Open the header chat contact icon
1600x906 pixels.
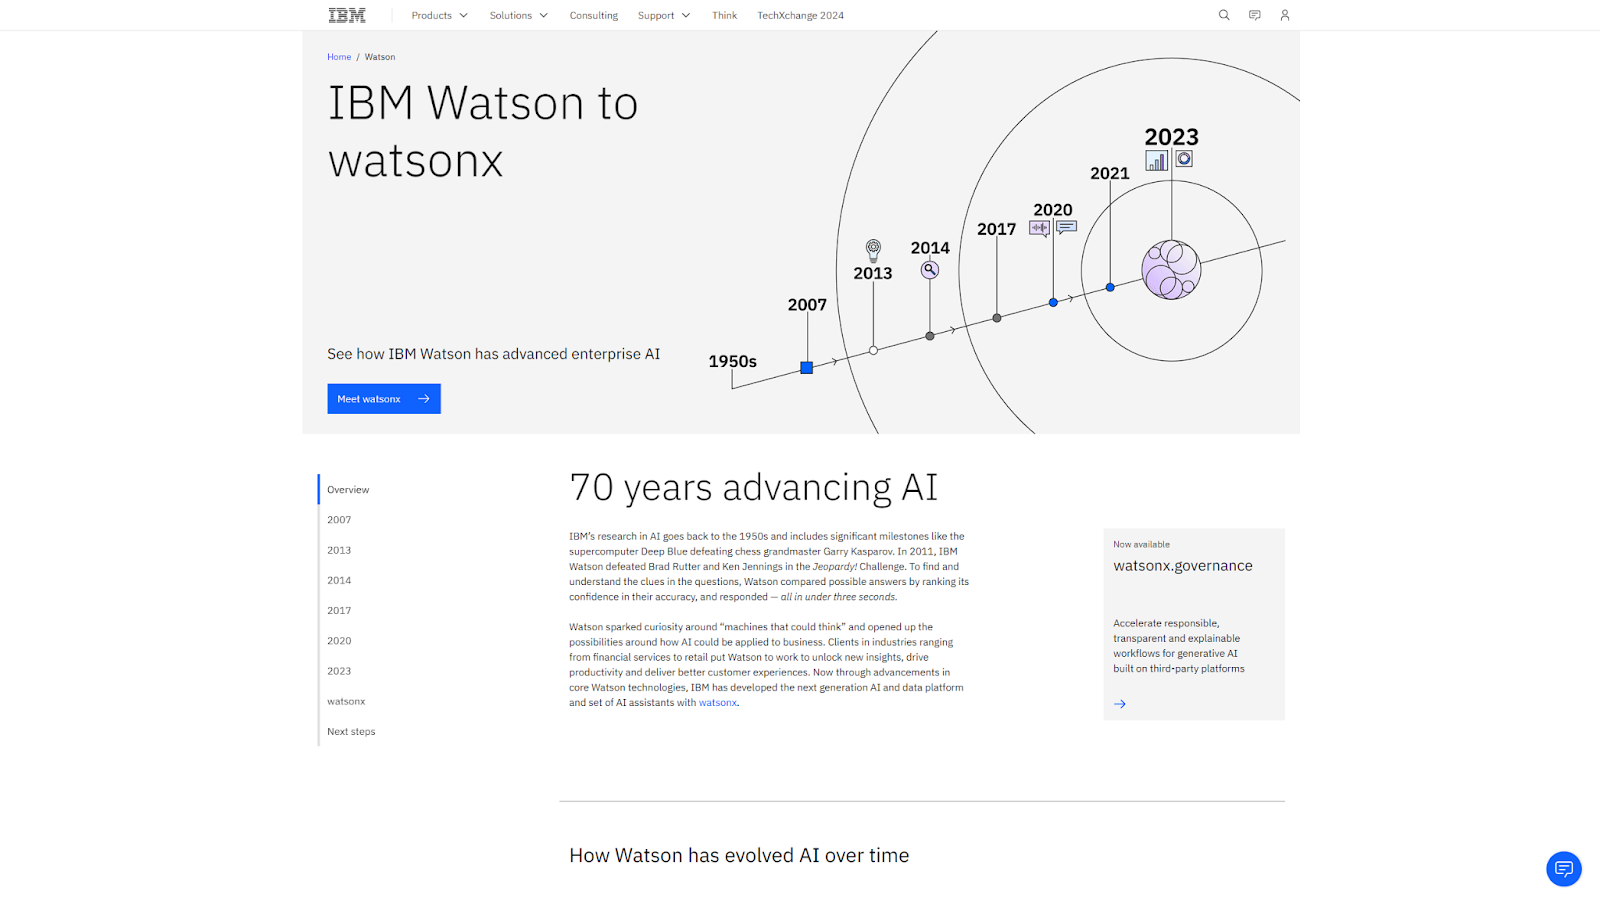(x=1254, y=15)
